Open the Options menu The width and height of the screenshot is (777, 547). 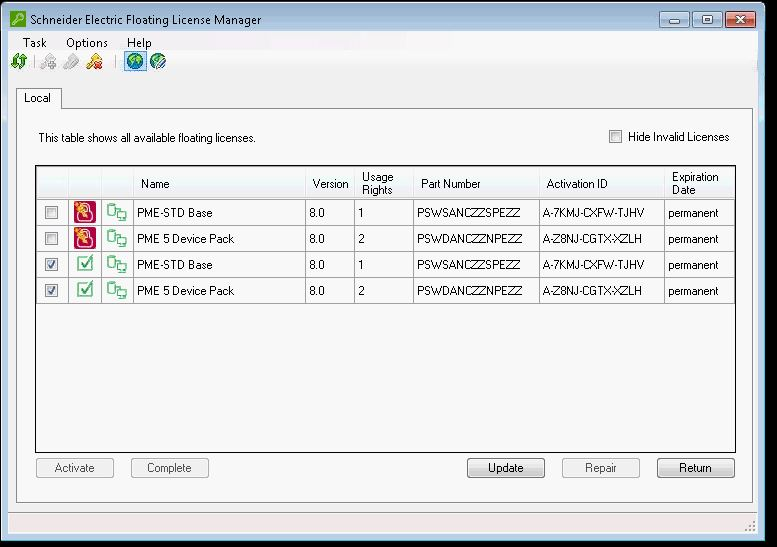tap(87, 43)
